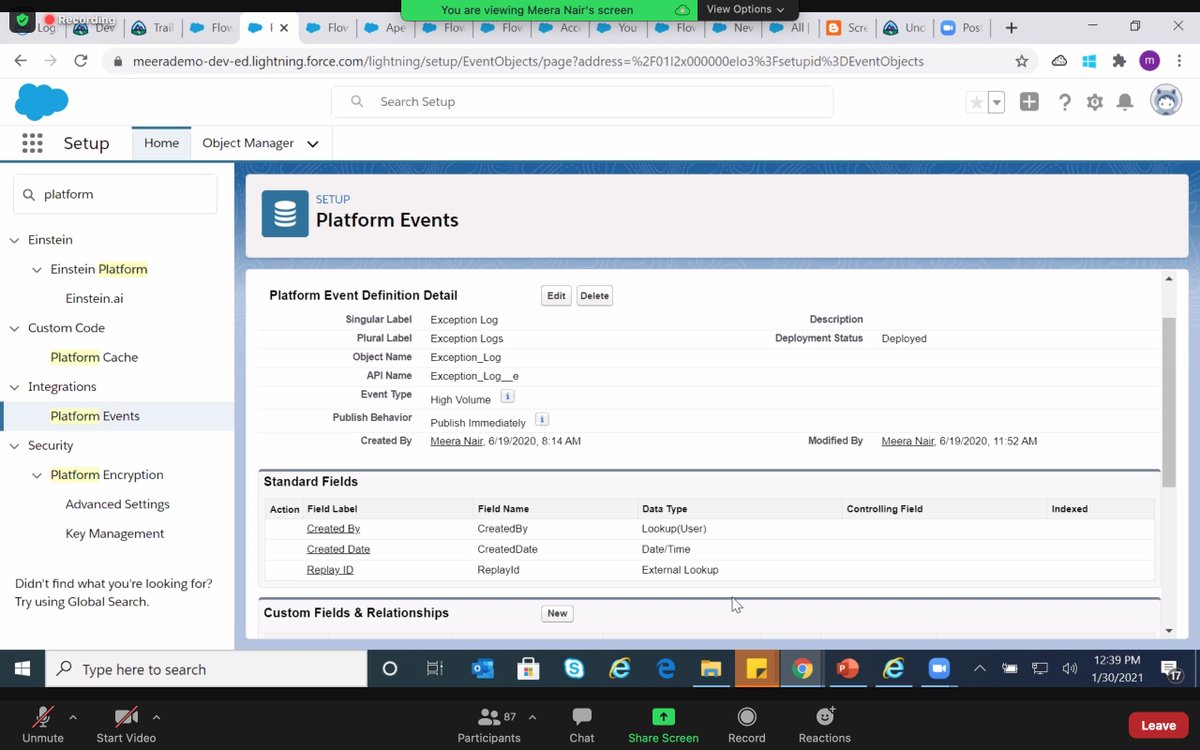Click the Salesforce cloud logo
The height and width of the screenshot is (750, 1200).
click(41, 101)
